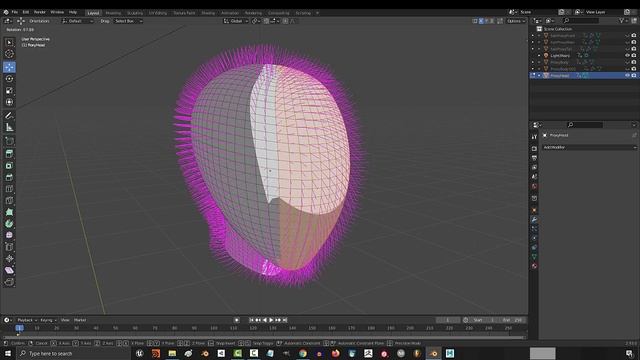Select the Bevel tool
The height and width of the screenshot is (360, 640).
(x=9, y=178)
